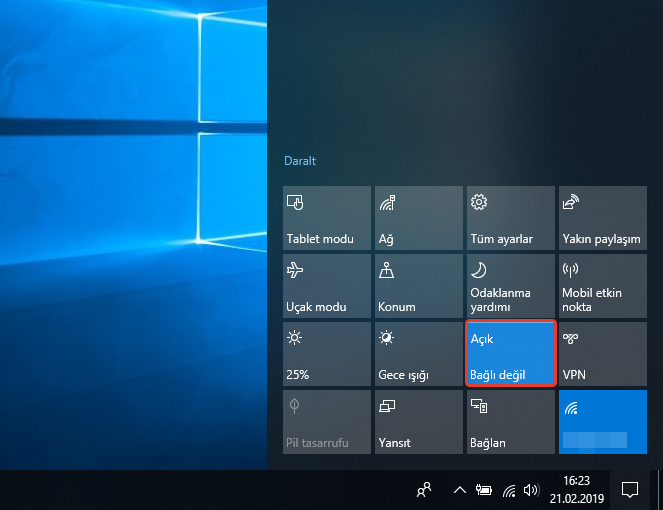Open Tüm ayarlar settings tile
The image size is (663, 510).
(510, 218)
